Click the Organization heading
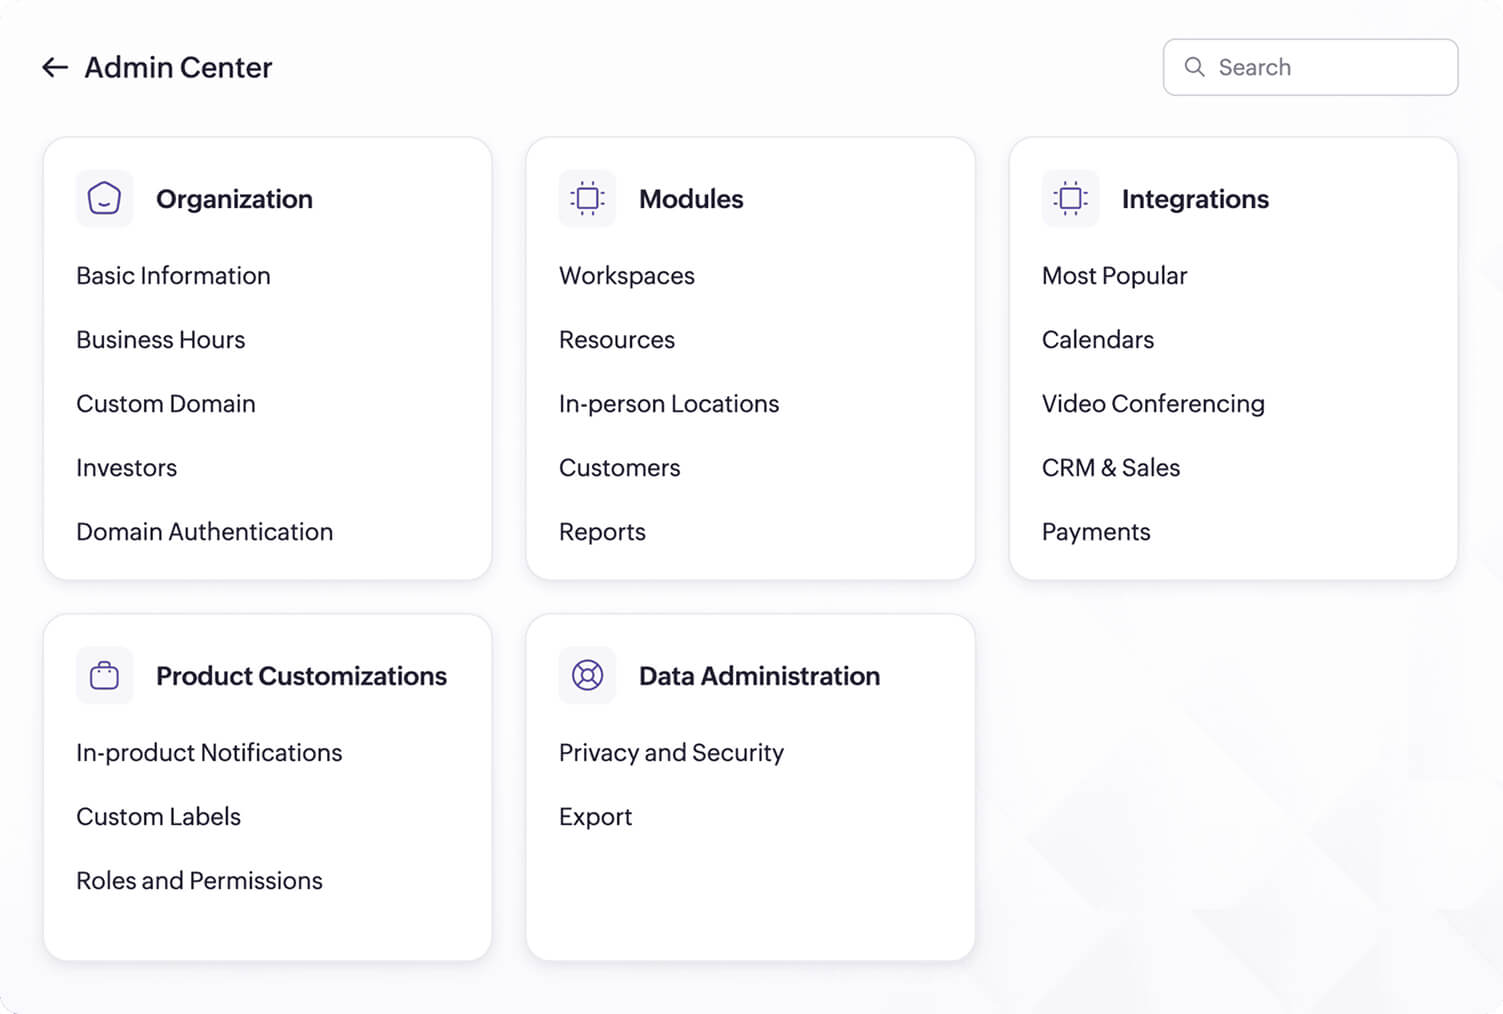This screenshot has height=1014, width=1503. 234,198
